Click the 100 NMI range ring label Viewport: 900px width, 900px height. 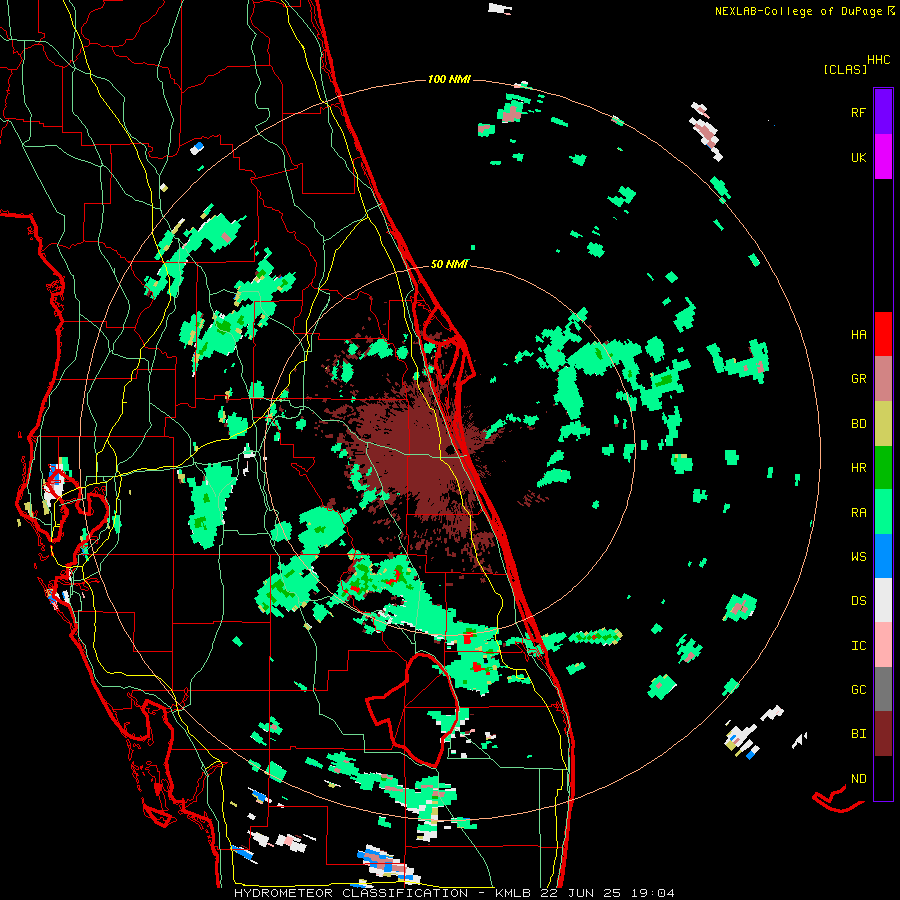click(449, 79)
